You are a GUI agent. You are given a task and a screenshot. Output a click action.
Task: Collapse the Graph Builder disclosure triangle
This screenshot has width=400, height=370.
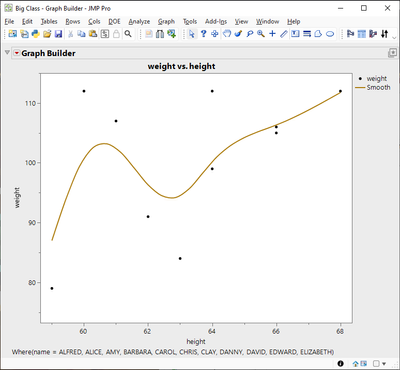(7, 53)
